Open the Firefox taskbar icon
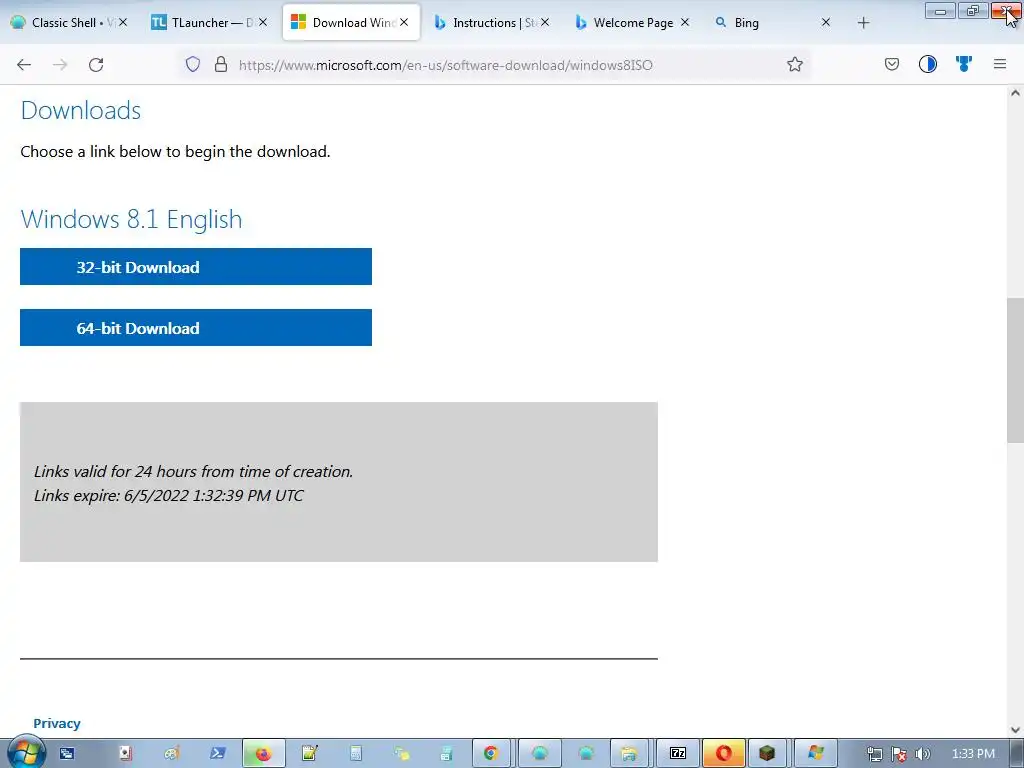This screenshot has width=1024, height=768. tap(263, 754)
